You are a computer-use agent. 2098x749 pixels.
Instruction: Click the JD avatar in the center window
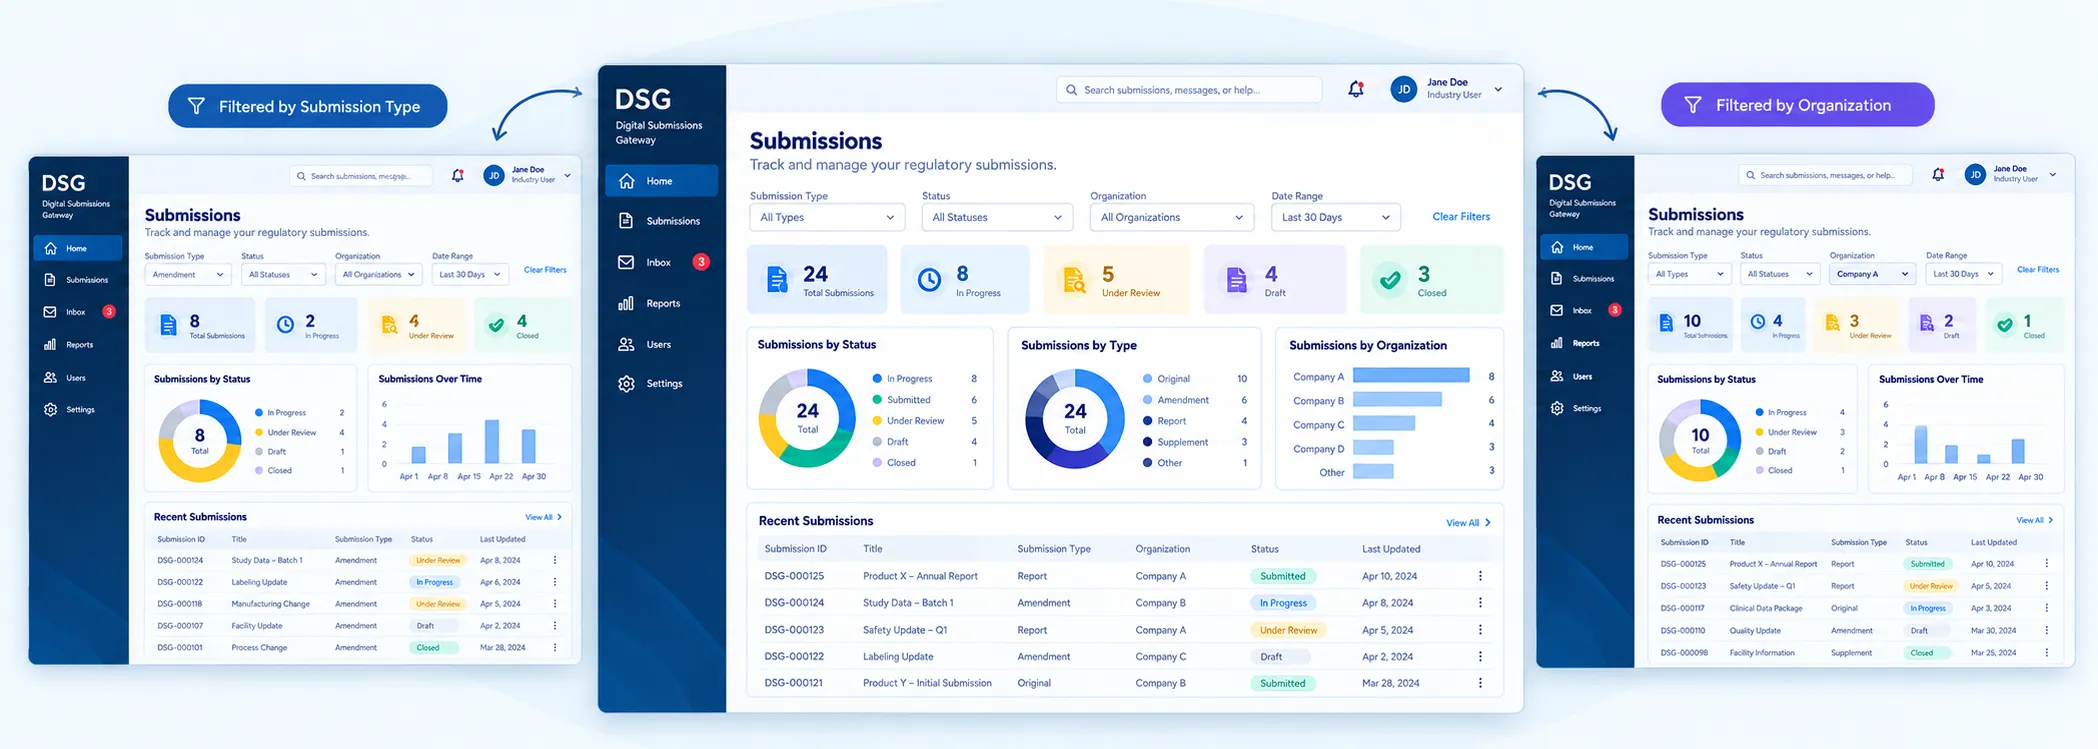click(x=1404, y=89)
